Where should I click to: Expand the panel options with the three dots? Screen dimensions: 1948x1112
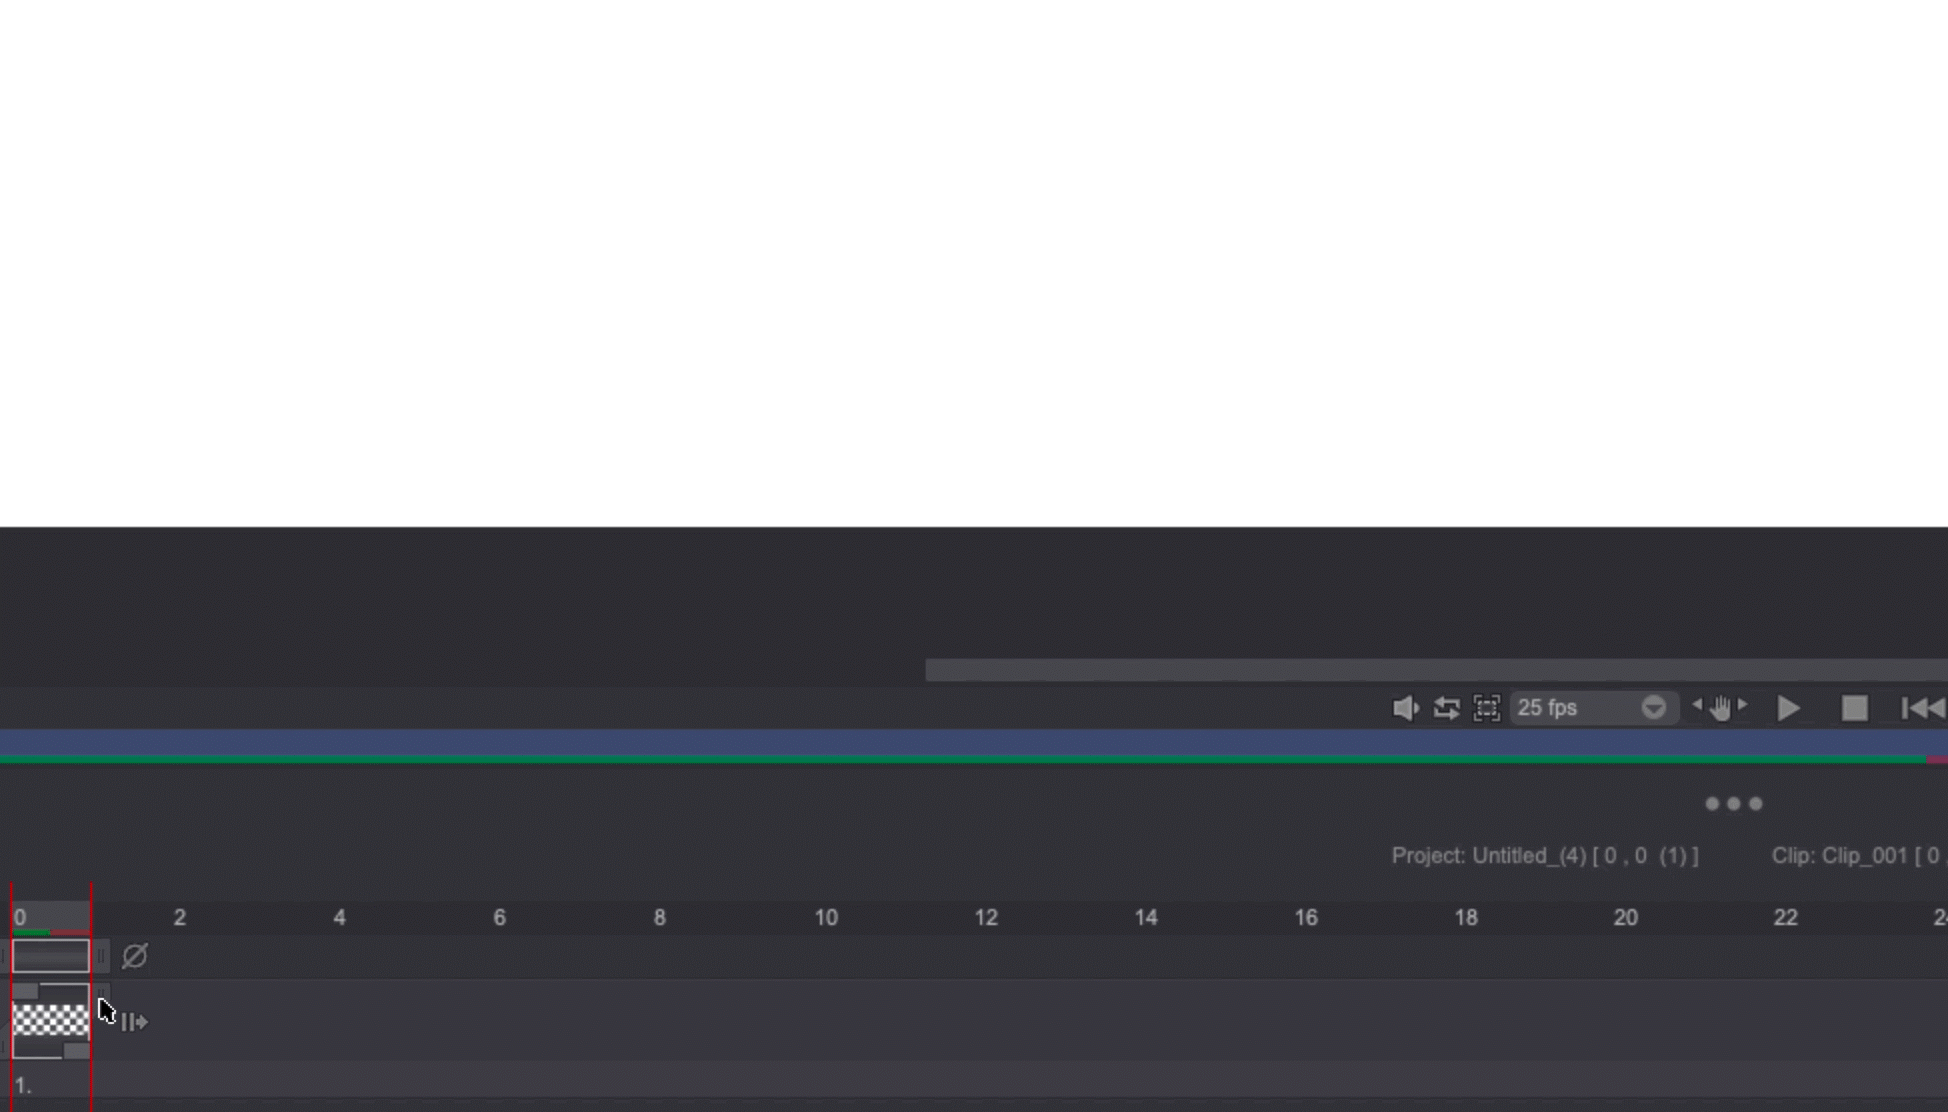point(1733,803)
